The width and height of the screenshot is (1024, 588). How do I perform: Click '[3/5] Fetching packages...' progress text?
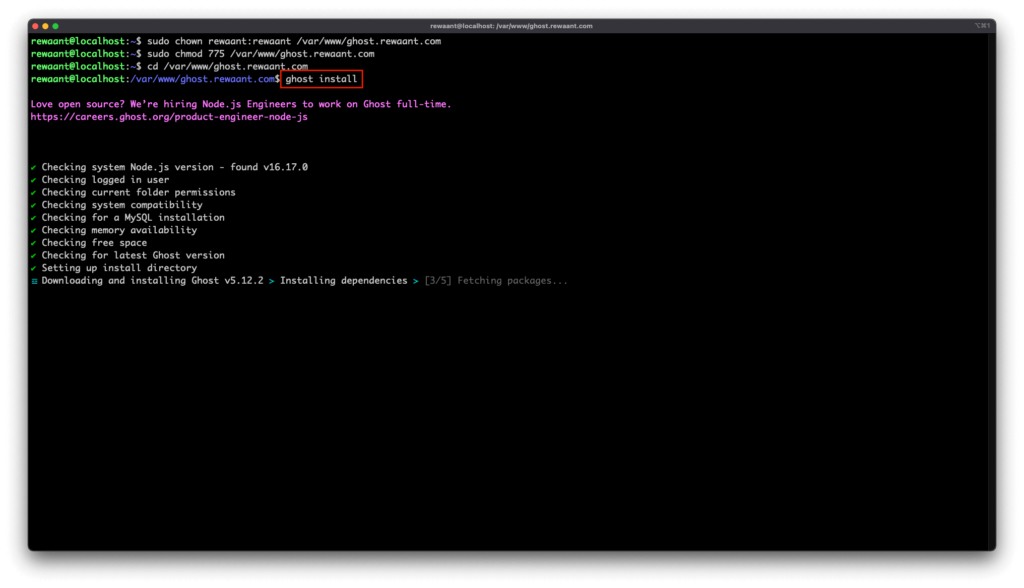point(496,280)
